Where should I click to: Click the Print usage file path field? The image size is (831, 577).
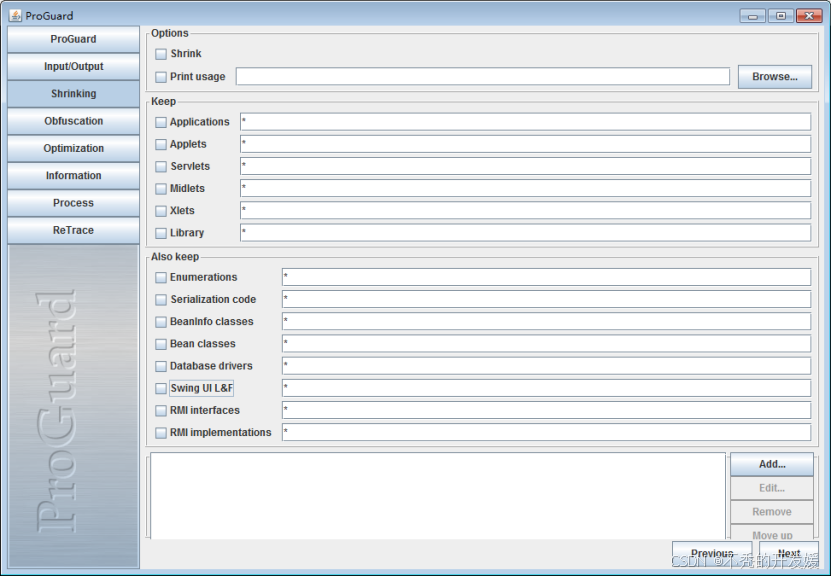[x=483, y=76]
